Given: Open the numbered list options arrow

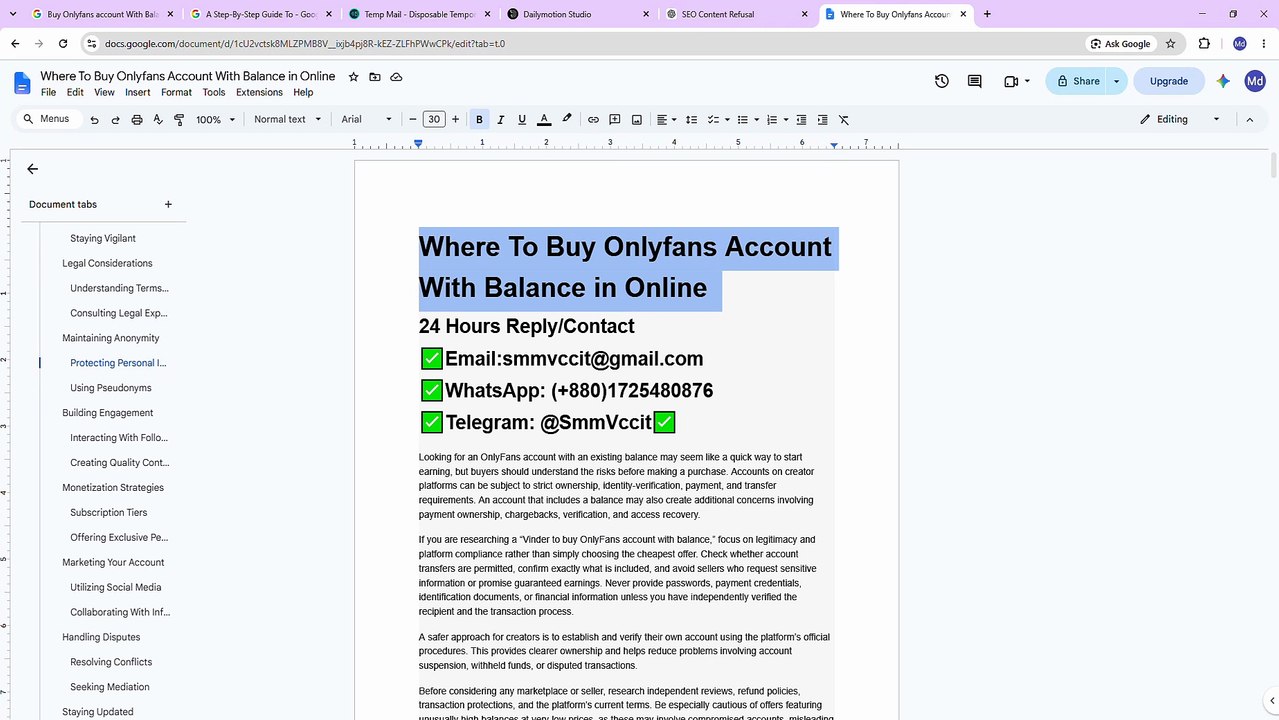Looking at the screenshot, I should [x=786, y=119].
